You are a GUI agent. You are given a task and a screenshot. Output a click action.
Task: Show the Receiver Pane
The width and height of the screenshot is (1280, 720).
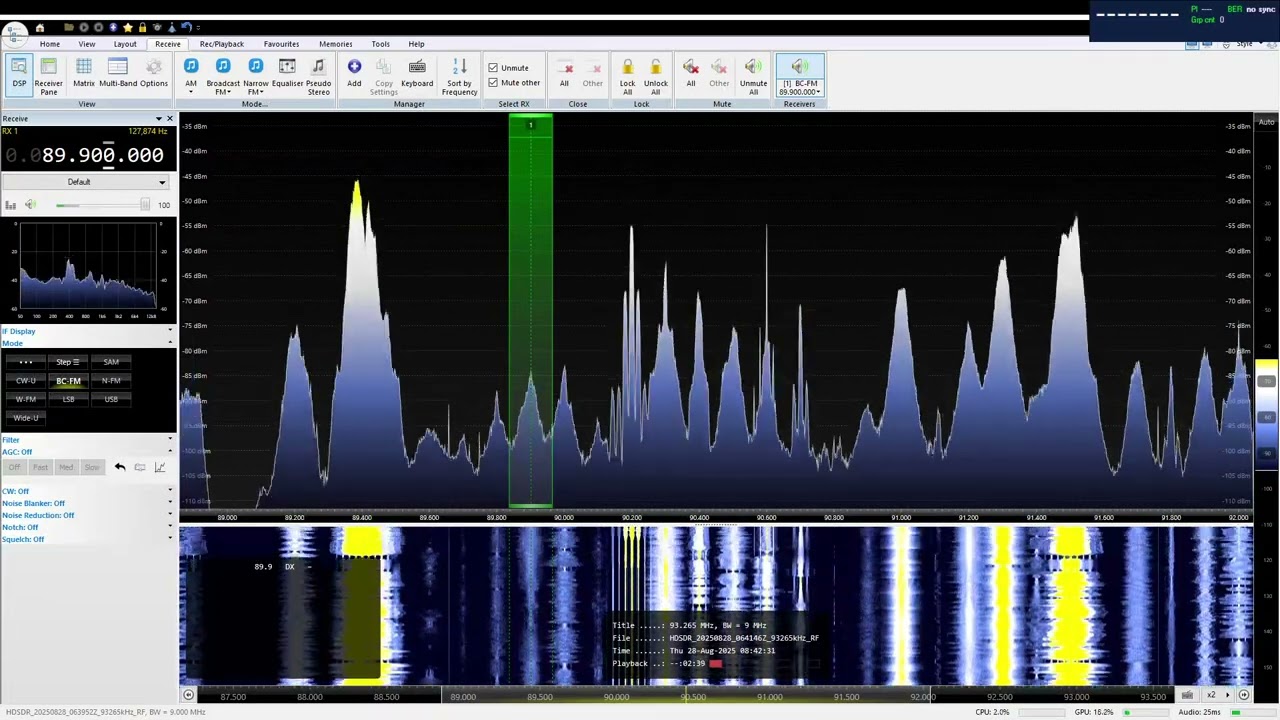click(x=48, y=76)
